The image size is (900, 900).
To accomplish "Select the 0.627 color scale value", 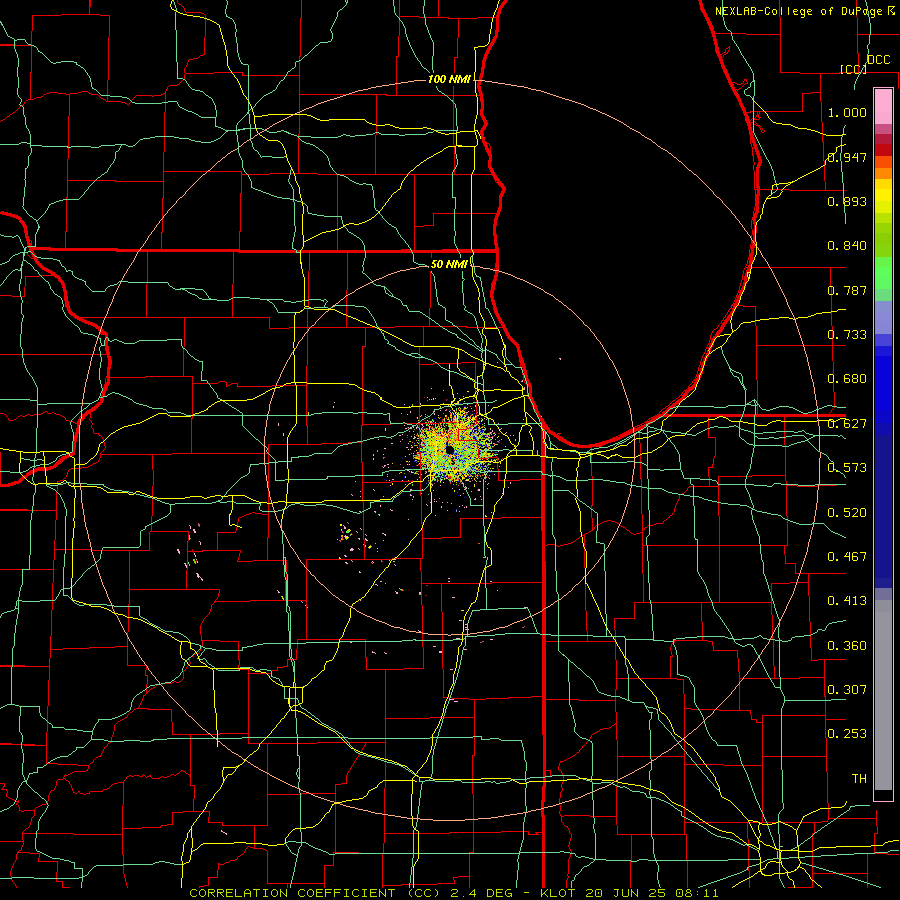I will click(847, 424).
